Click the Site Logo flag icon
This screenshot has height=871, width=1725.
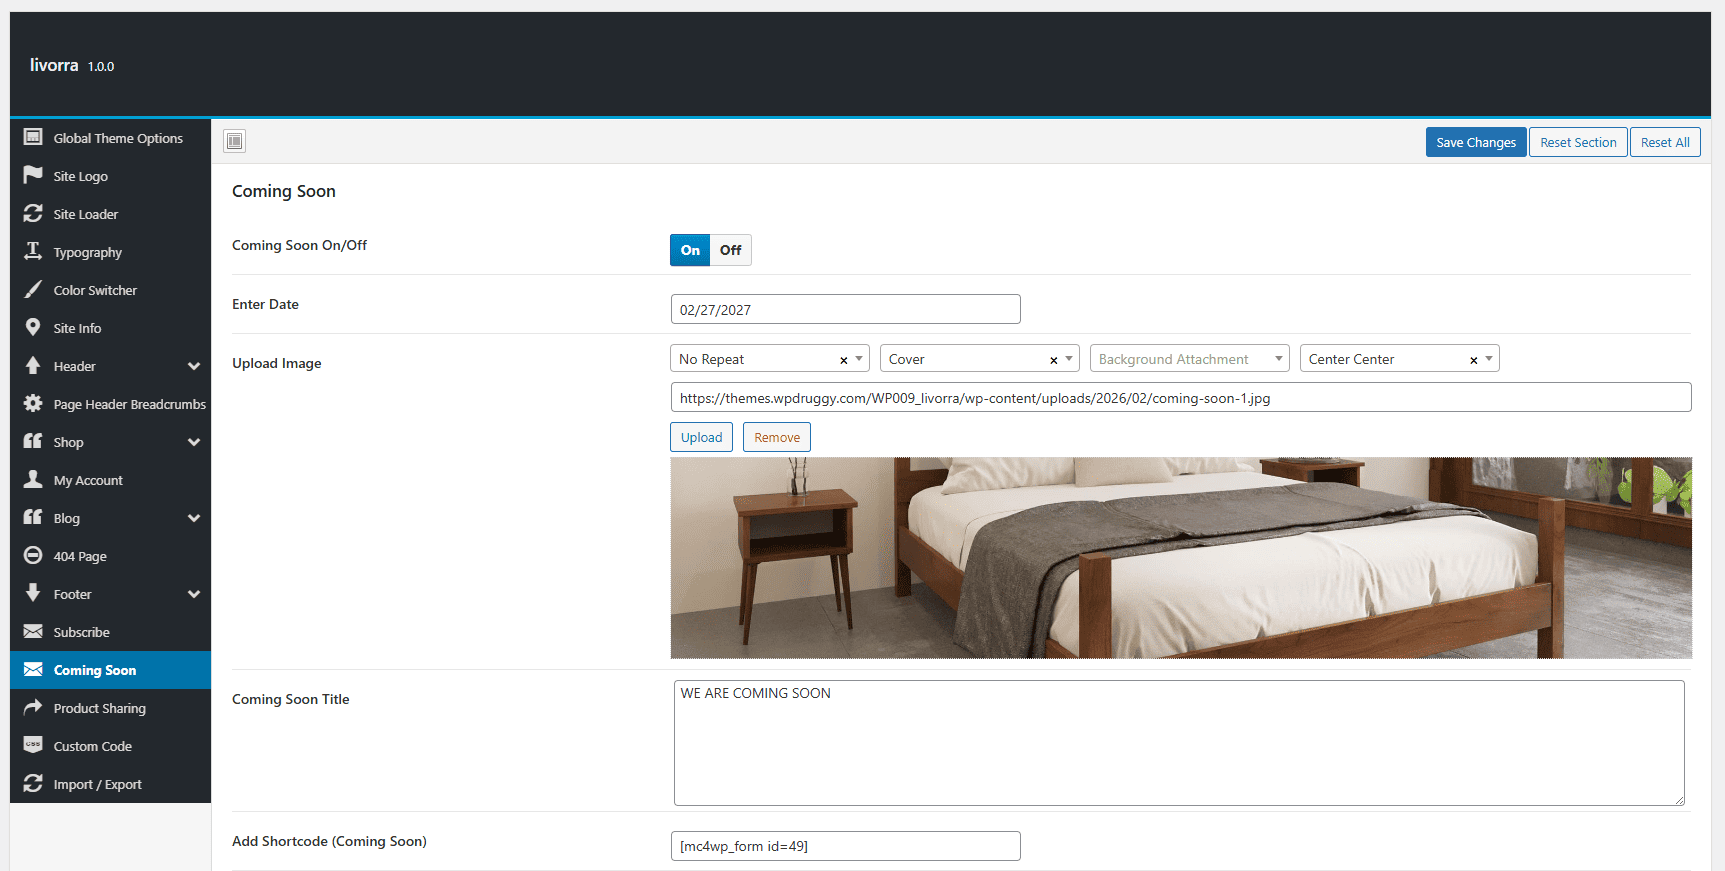[x=33, y=175]
